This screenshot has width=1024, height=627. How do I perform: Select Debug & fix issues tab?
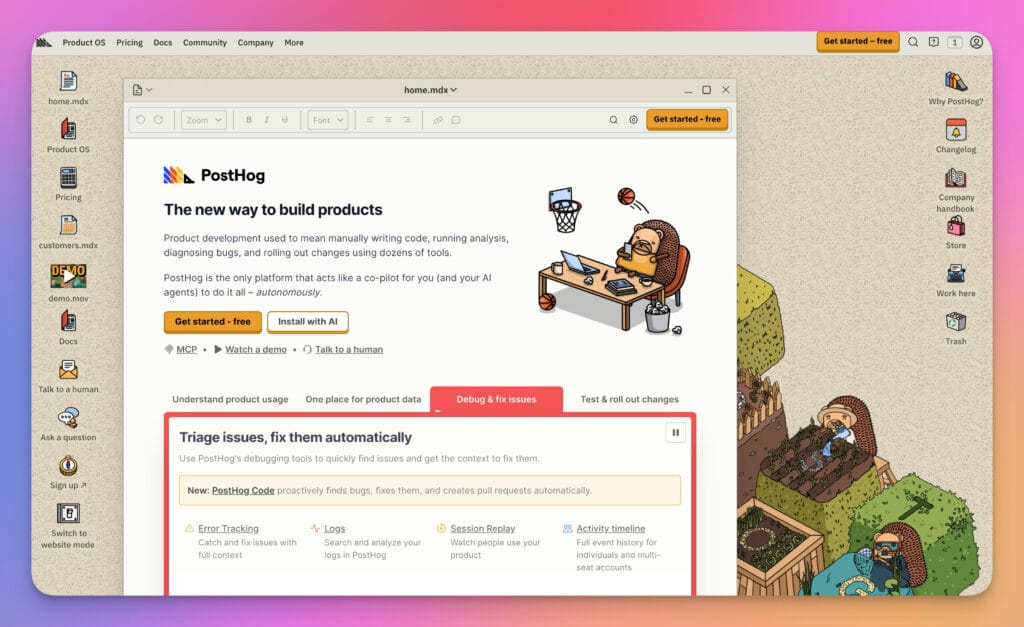coord(496,399)
